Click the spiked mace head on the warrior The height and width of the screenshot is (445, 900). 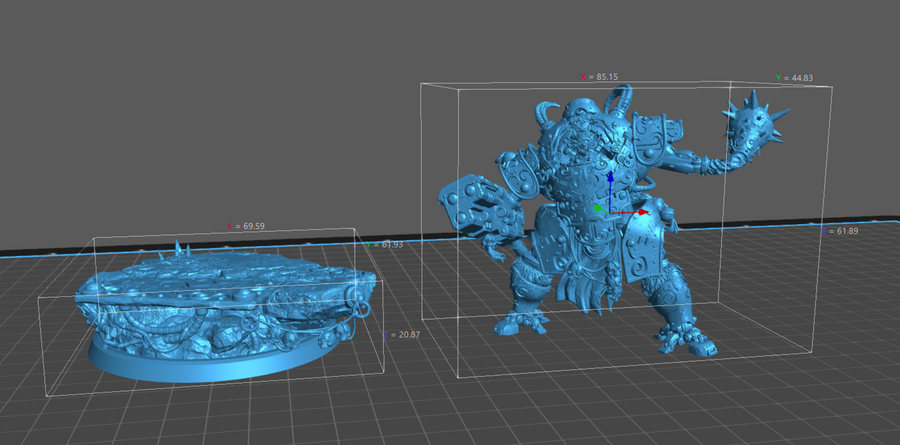click(x=756, y=128)
